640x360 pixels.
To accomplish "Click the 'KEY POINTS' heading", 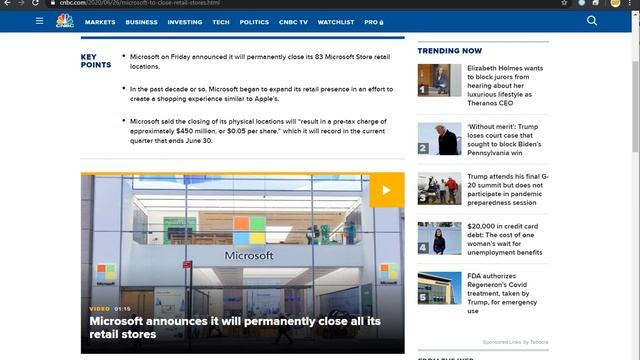I will [x=96, y=61].
